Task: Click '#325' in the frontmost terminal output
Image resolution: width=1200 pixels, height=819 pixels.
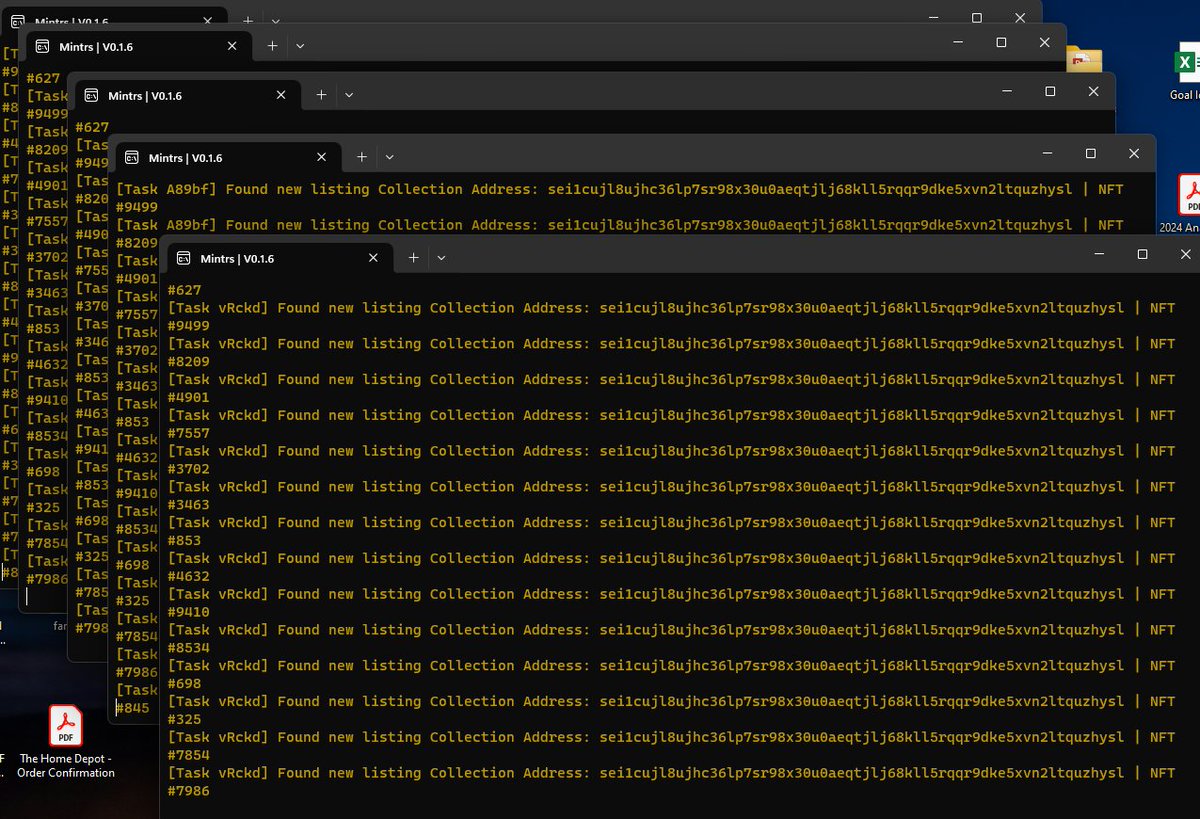Action: [184, 720]
